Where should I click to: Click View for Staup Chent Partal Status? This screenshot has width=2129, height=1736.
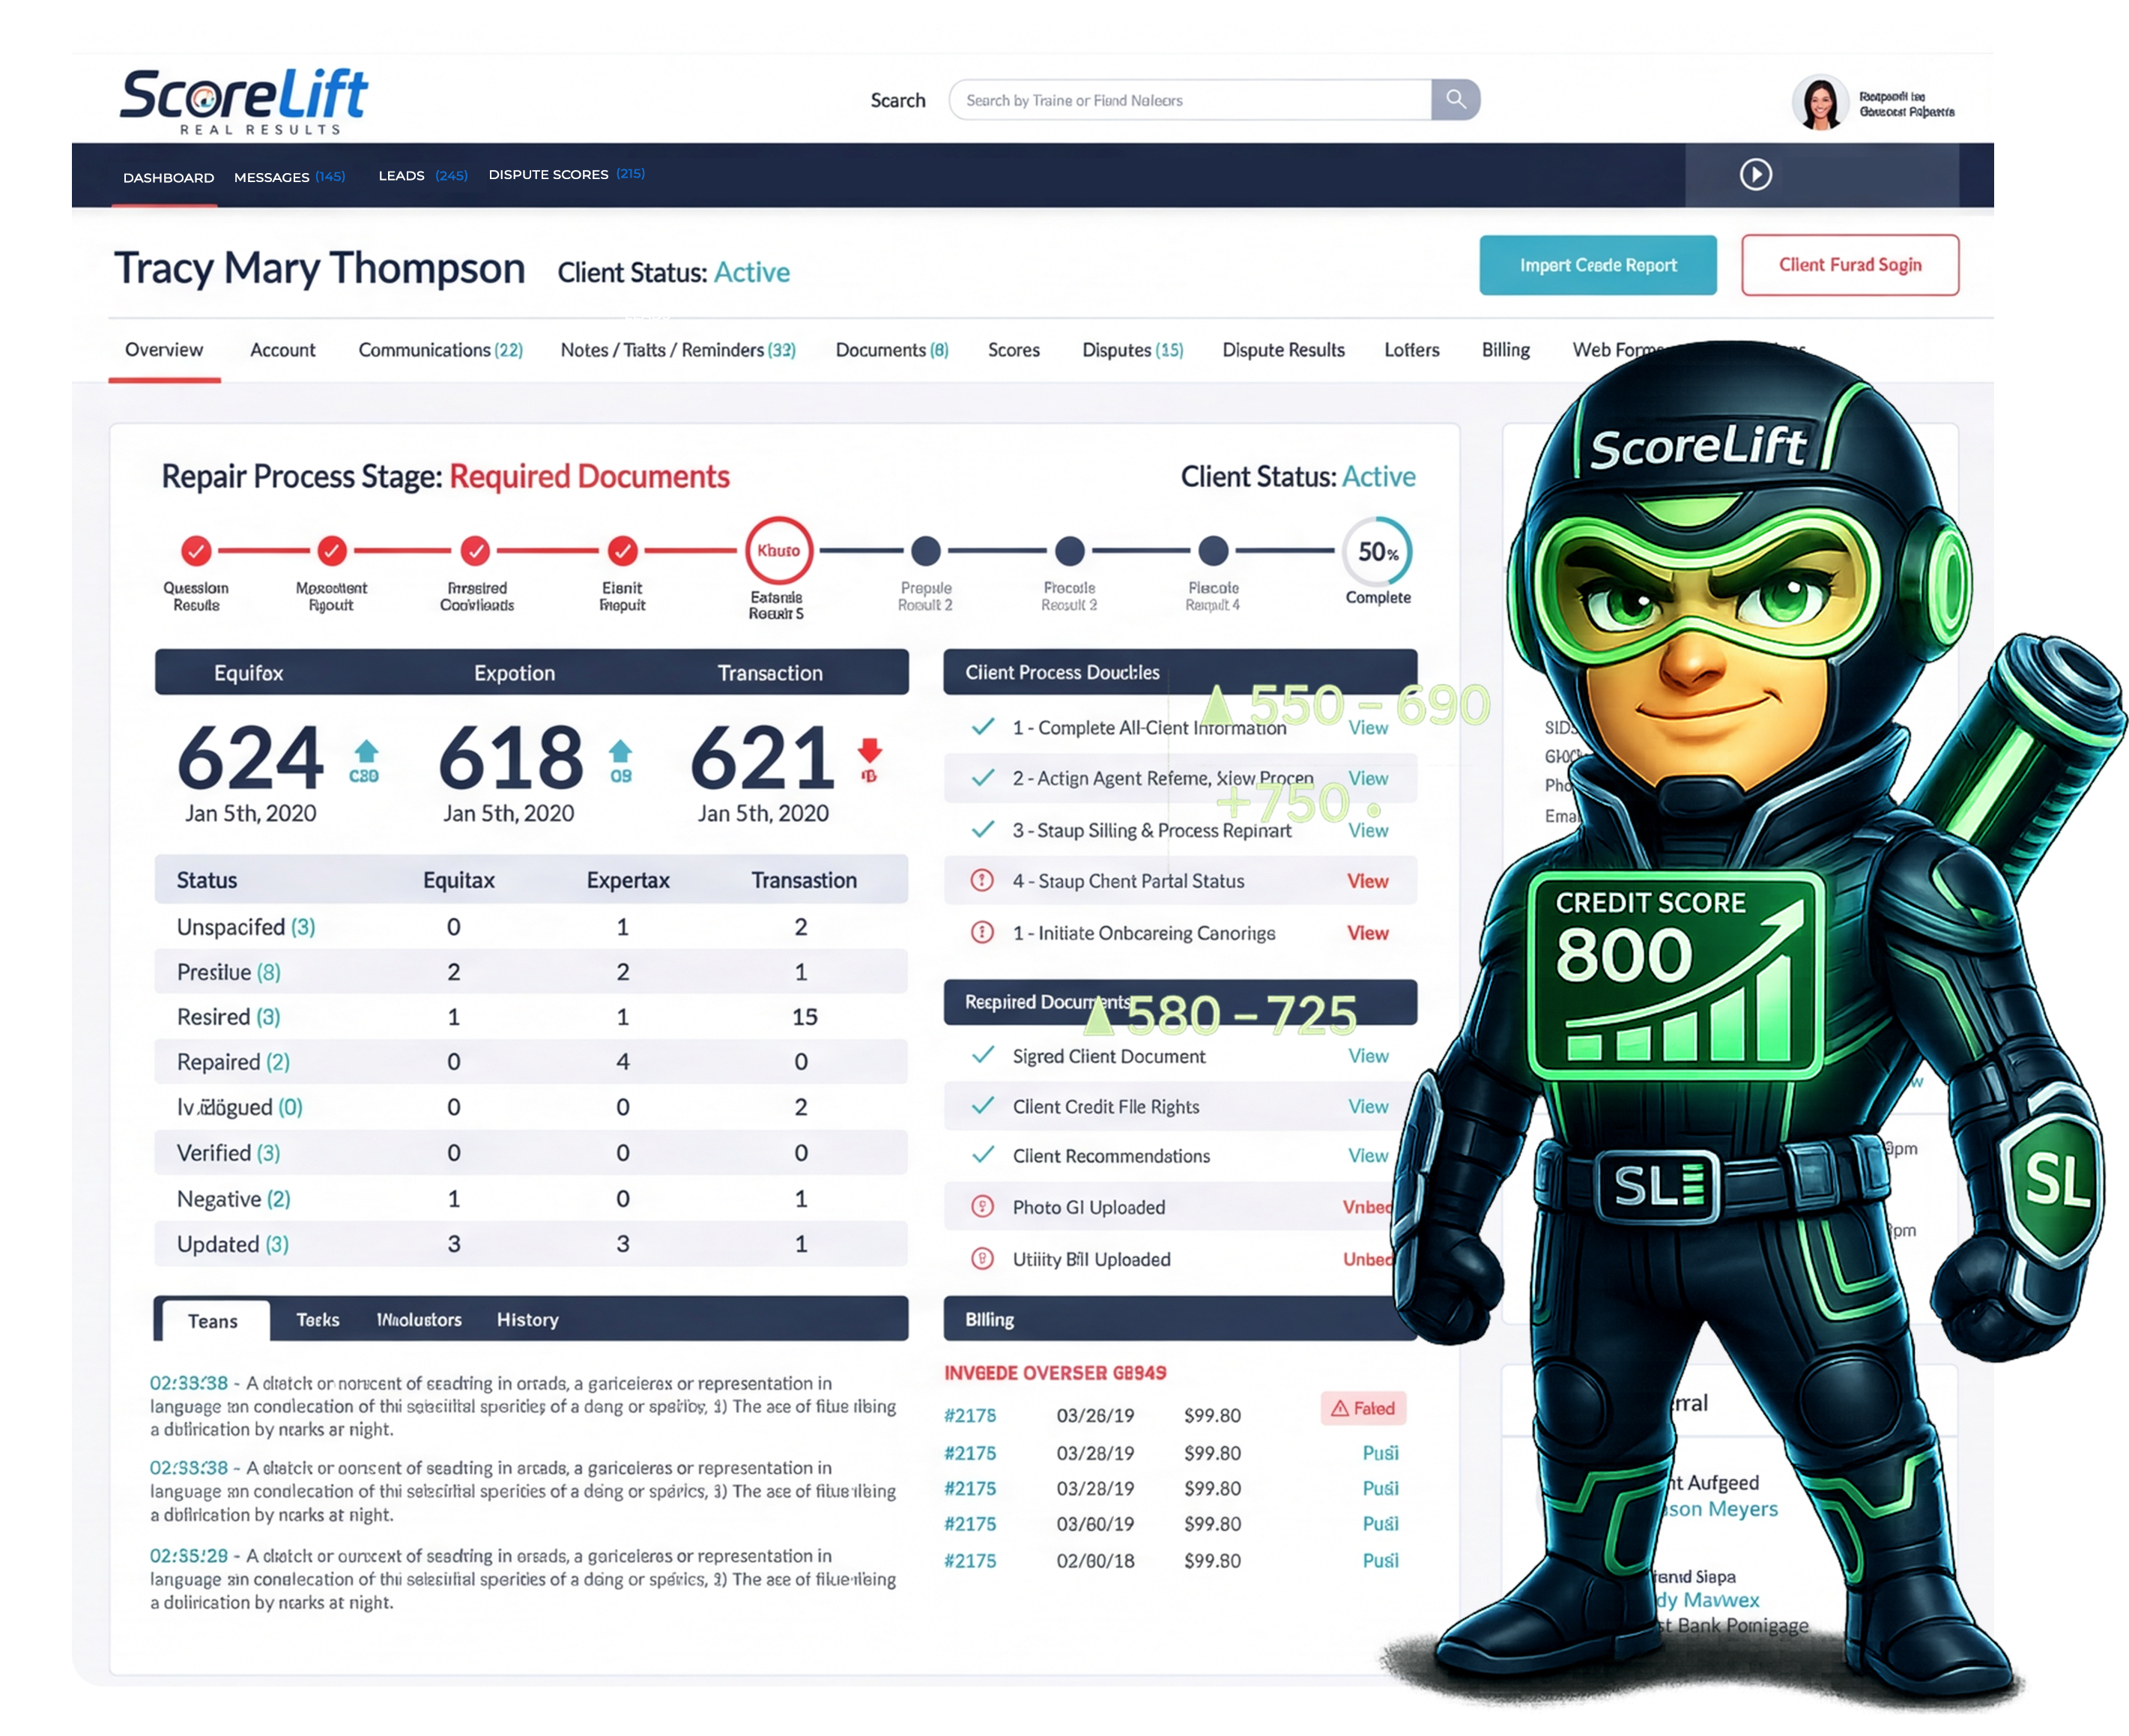[x=1367, y=881]
